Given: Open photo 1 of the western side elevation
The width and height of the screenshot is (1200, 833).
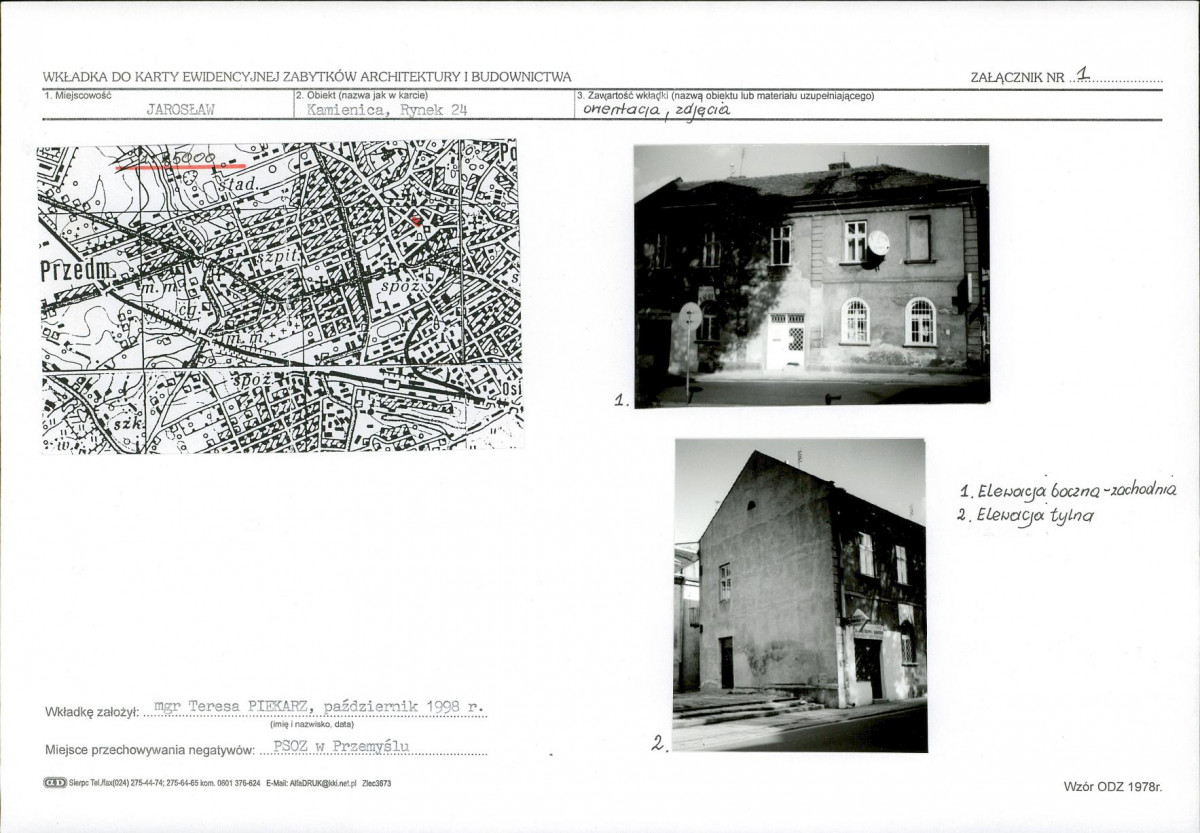Looking at the screenshot, I should [812, 275].
